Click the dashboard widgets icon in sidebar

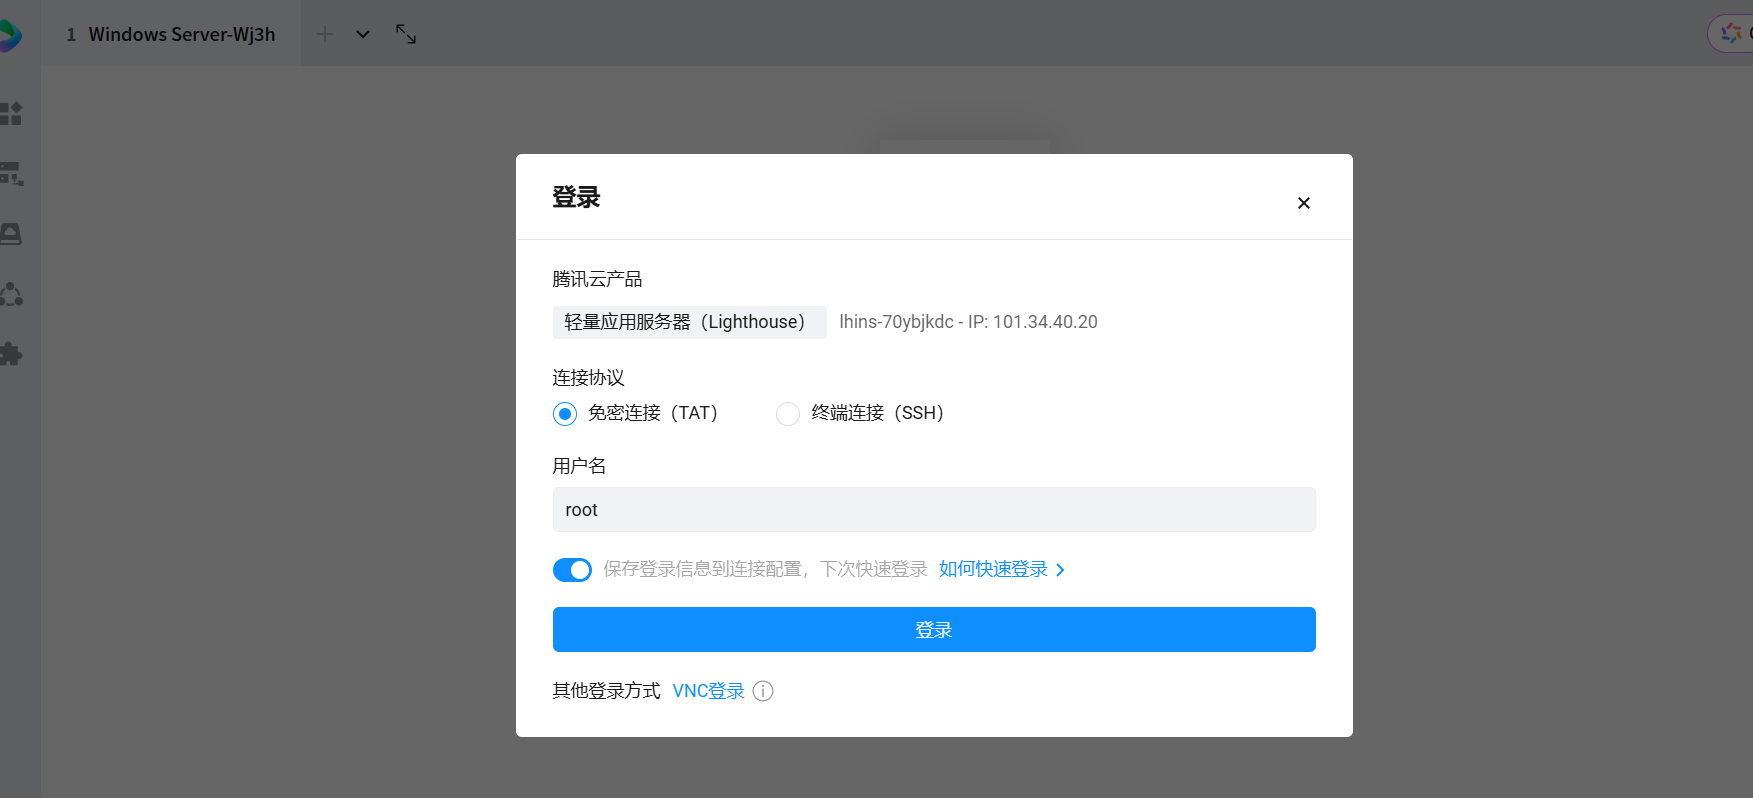(x=11, y=114)
